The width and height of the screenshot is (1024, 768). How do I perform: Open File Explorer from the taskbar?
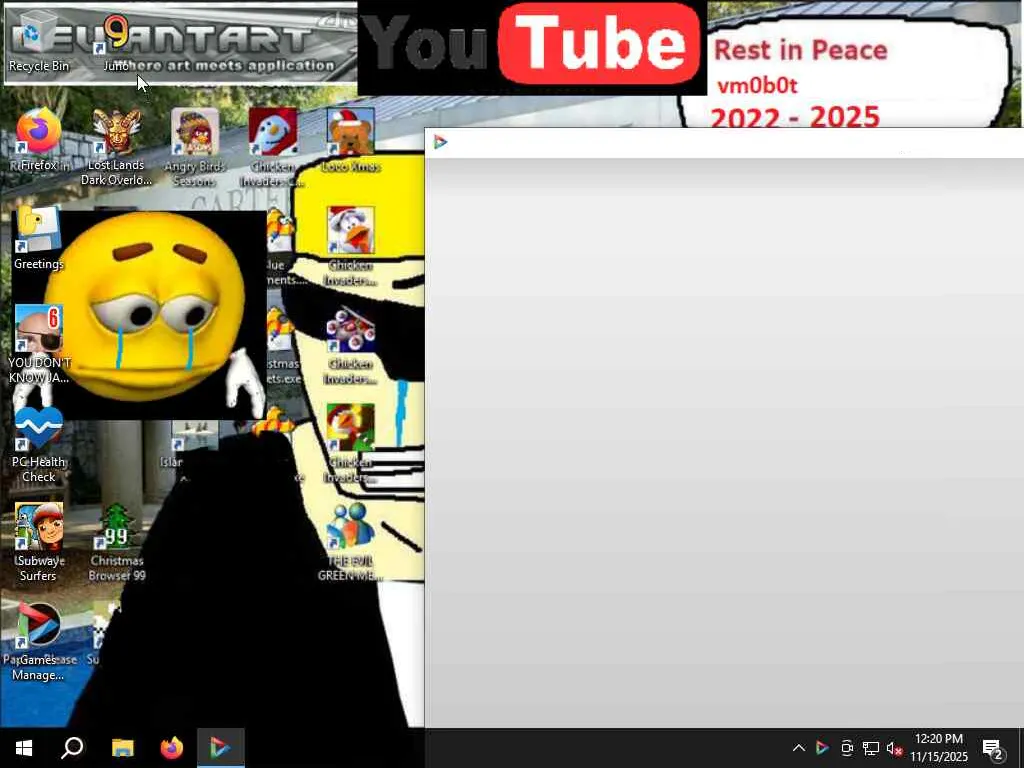coord(122,748)
